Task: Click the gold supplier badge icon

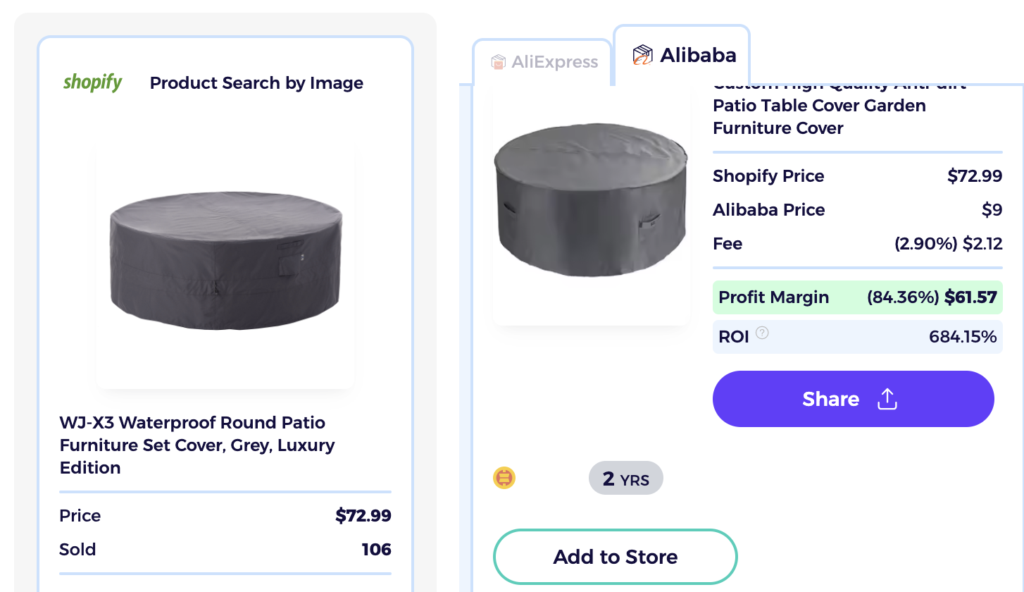Action: pos(505,478)
